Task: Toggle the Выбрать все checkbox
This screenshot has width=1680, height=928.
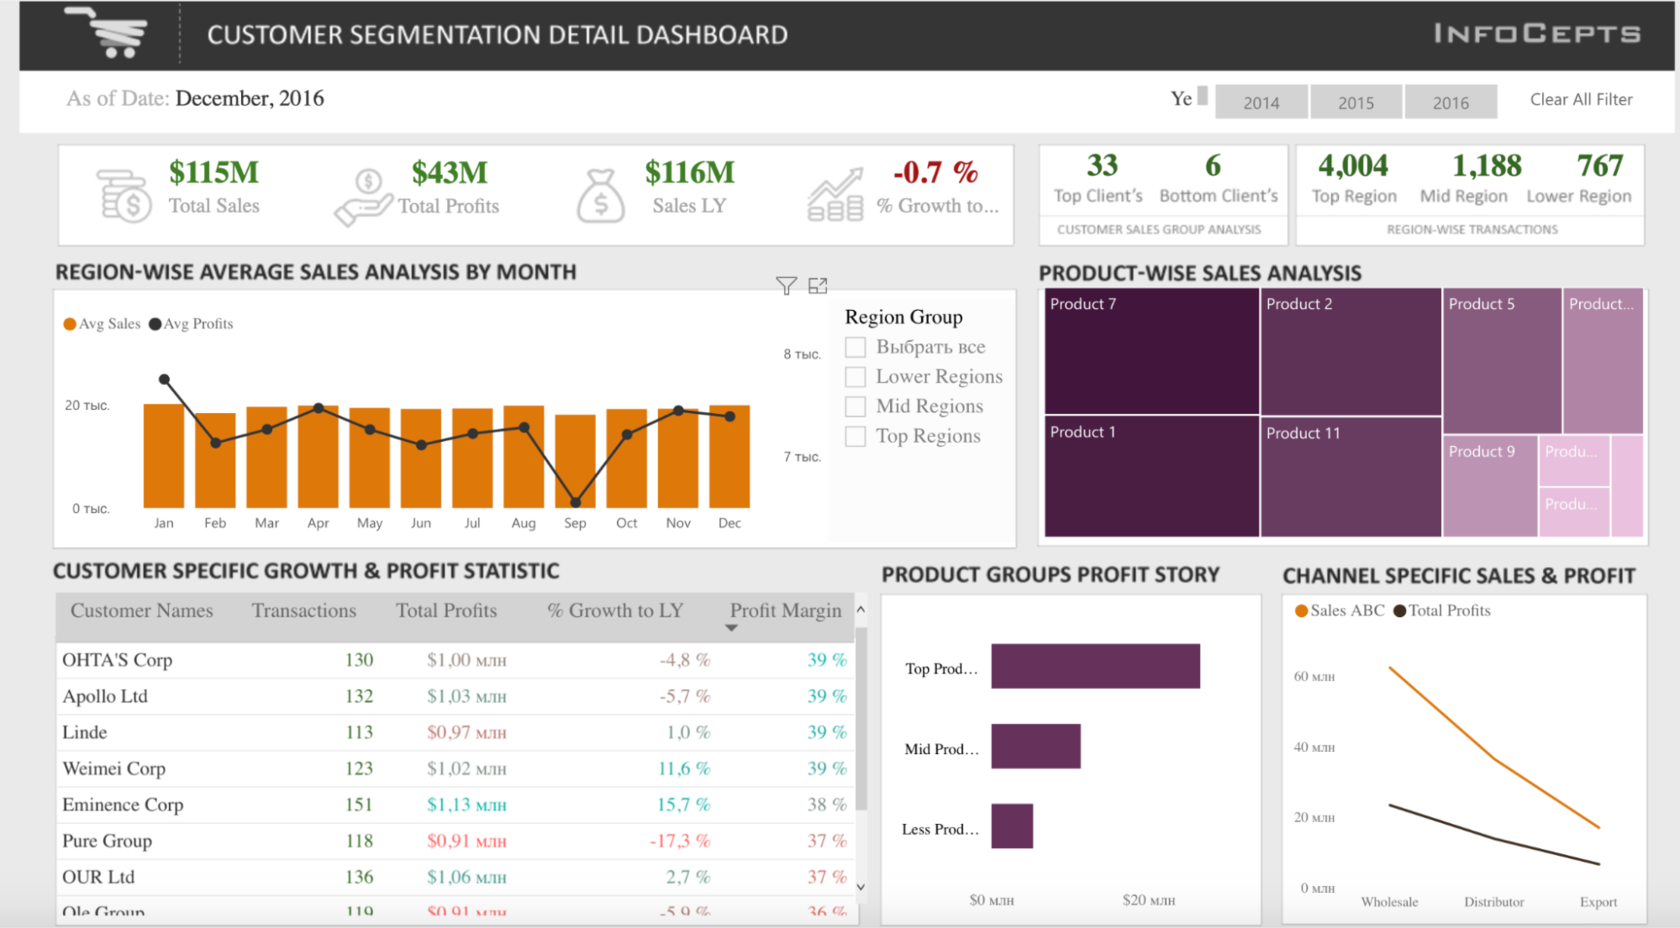Action: (855, 347)
